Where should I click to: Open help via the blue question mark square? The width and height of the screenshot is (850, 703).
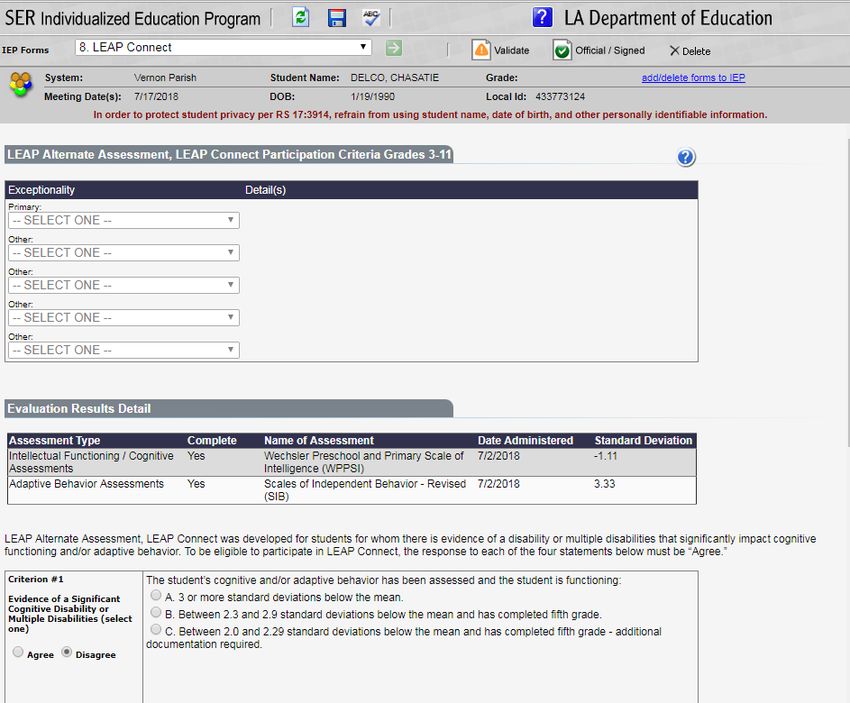[542, 17]
